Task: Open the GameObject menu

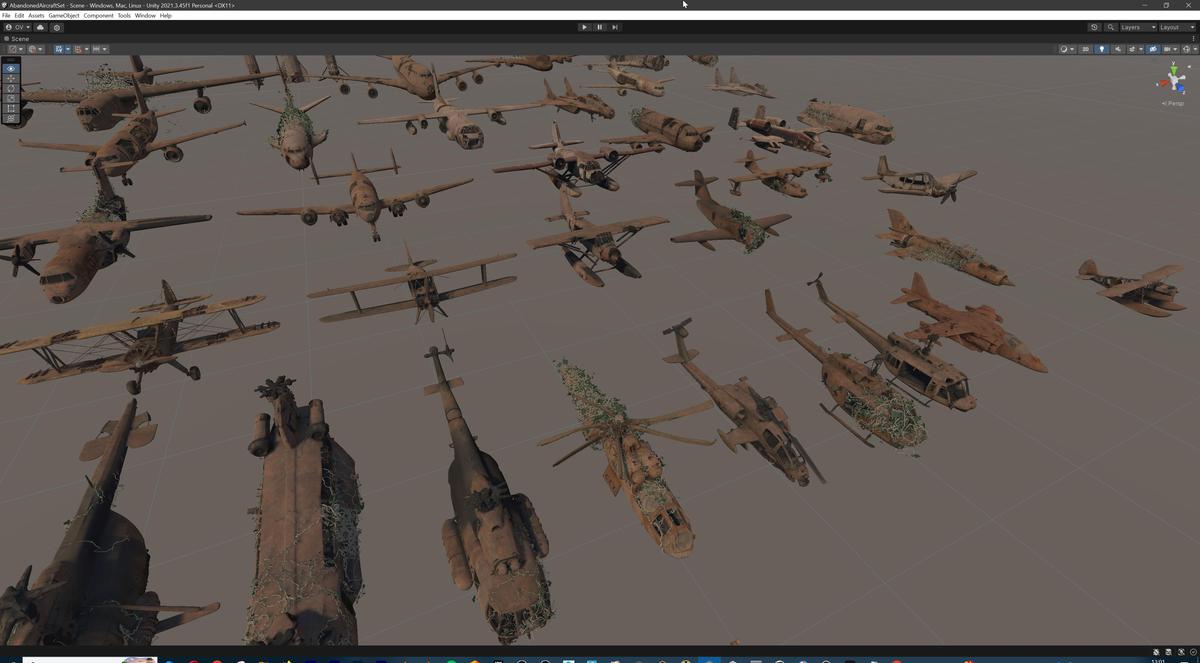Action: click(x=64, y=16)
